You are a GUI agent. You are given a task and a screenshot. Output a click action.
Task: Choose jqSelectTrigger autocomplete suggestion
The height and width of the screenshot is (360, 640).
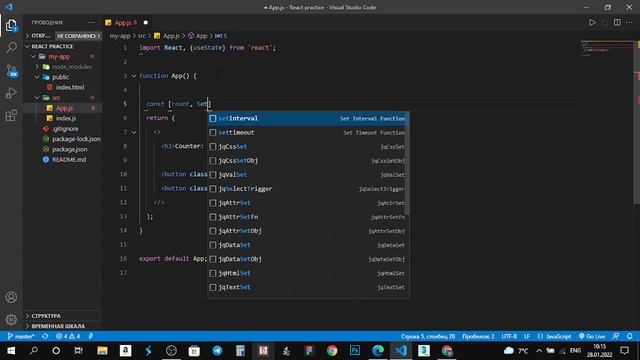click(x=307, y=189)
